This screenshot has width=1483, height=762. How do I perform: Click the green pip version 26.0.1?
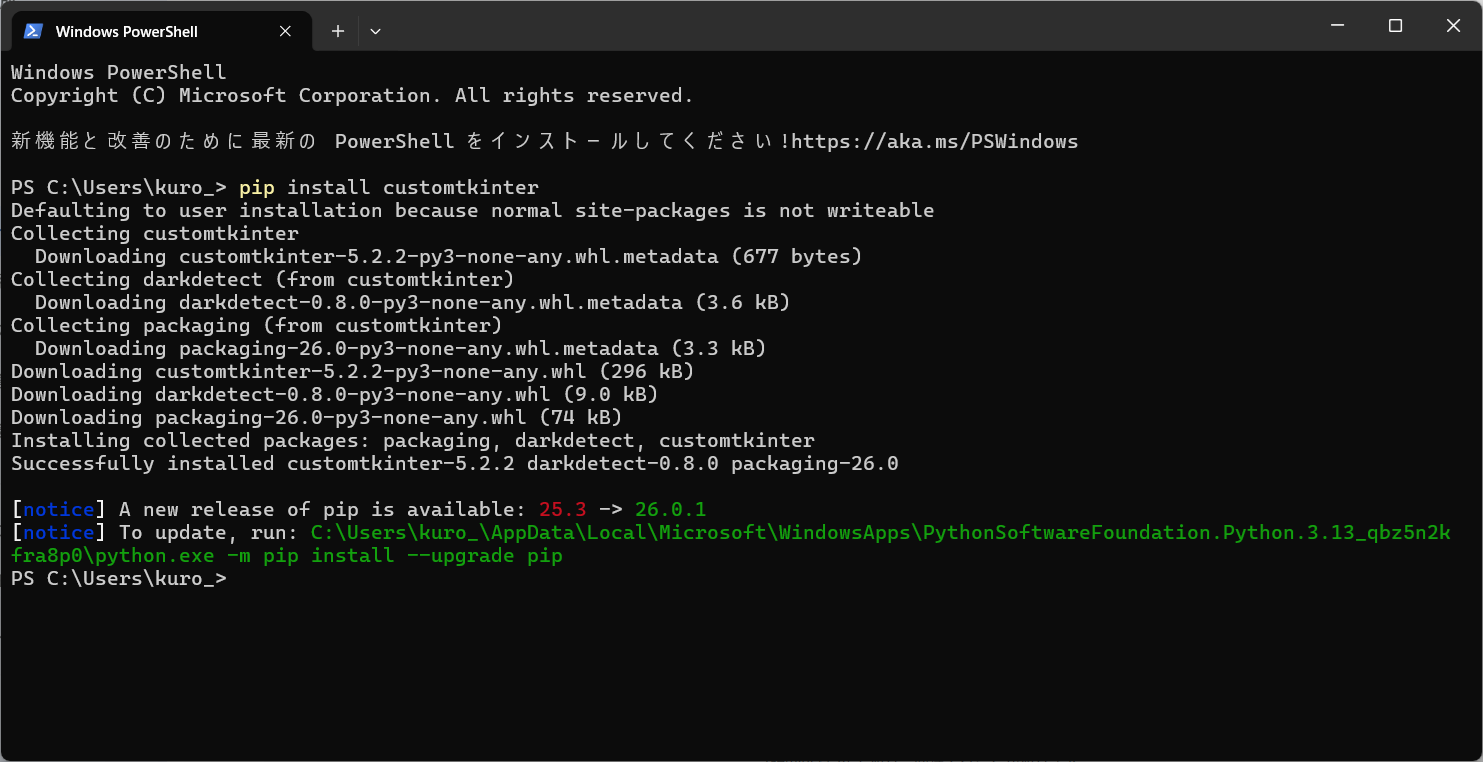[670, 510]
